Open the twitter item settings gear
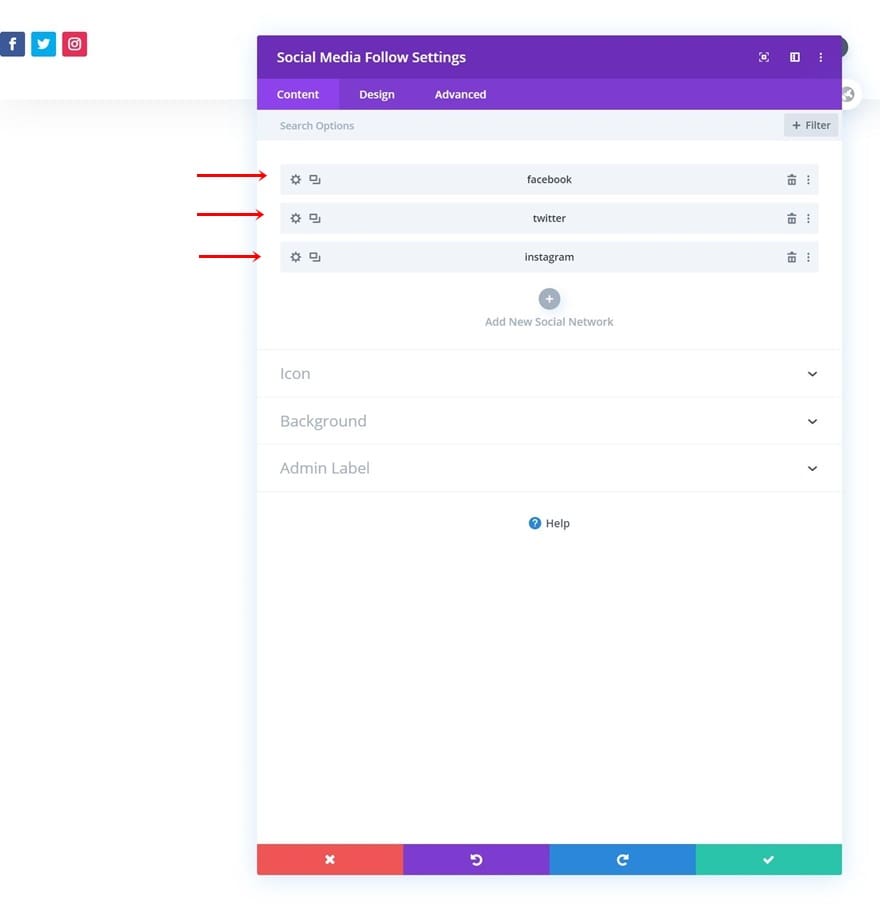Viewport: 880px width, 912px height. [295, 218]
